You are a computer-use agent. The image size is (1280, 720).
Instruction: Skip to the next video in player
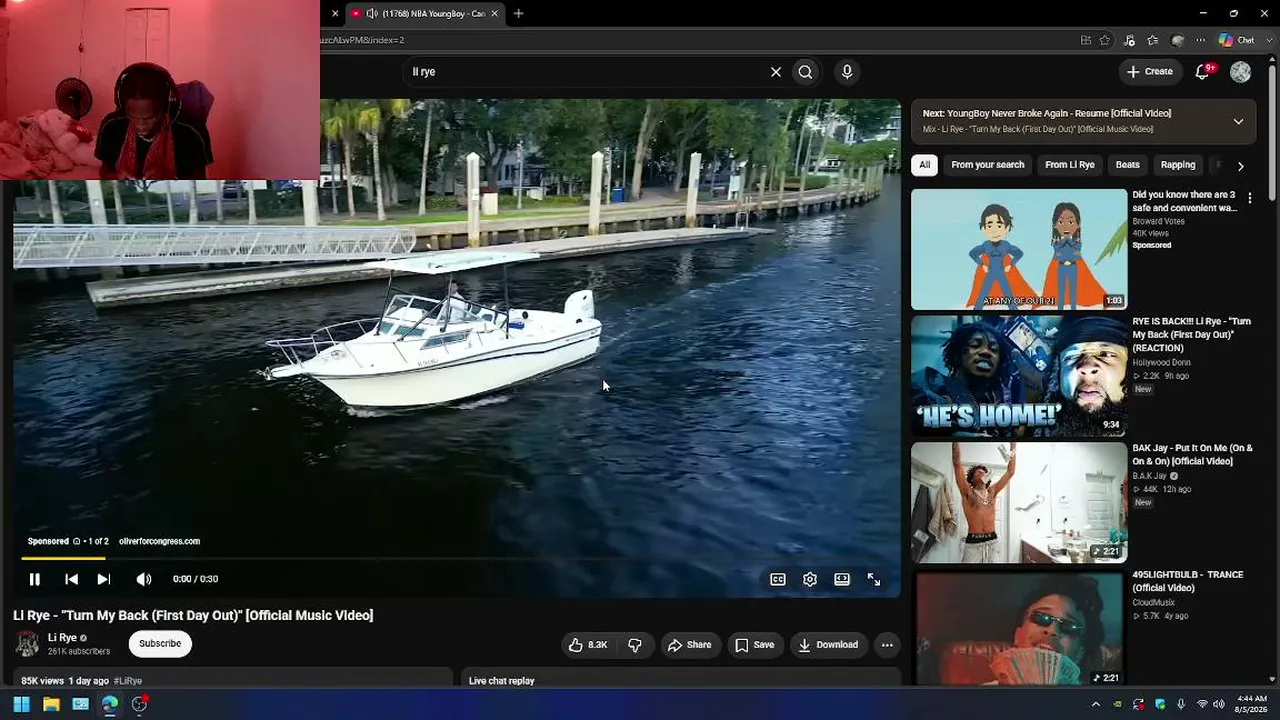click(103, 579)
